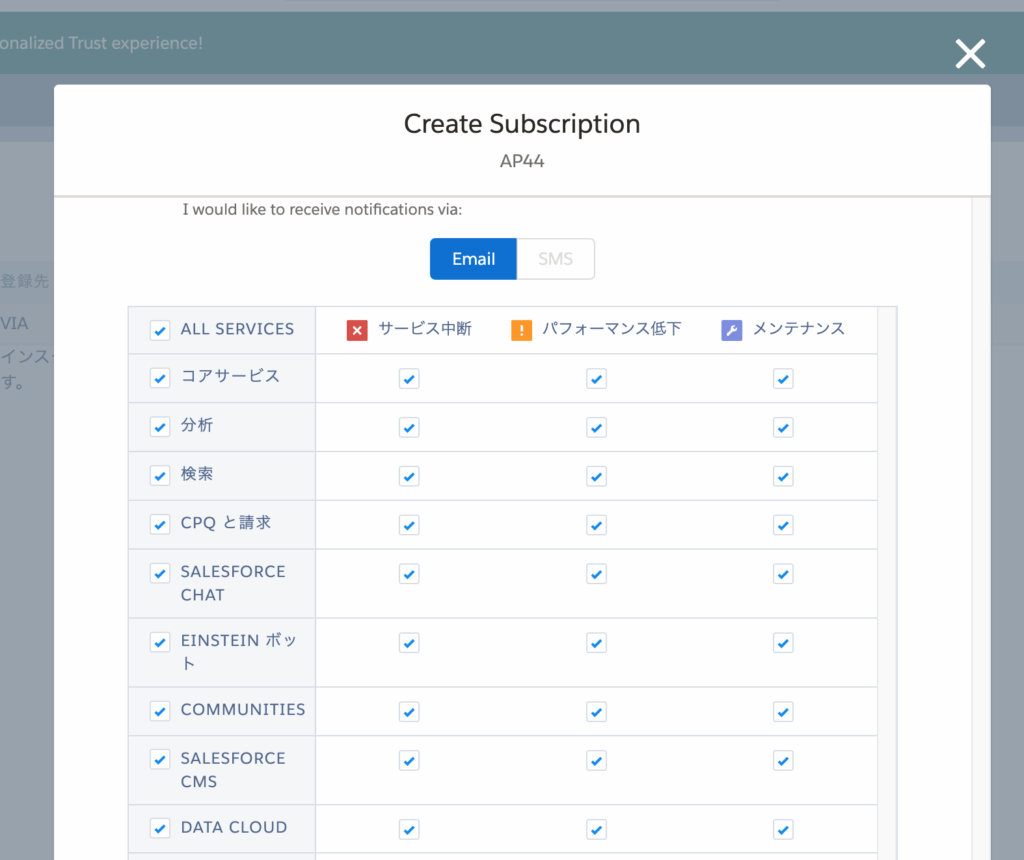
Task: Click the orange performance degradation warning icon
Action: coord(522,330)
